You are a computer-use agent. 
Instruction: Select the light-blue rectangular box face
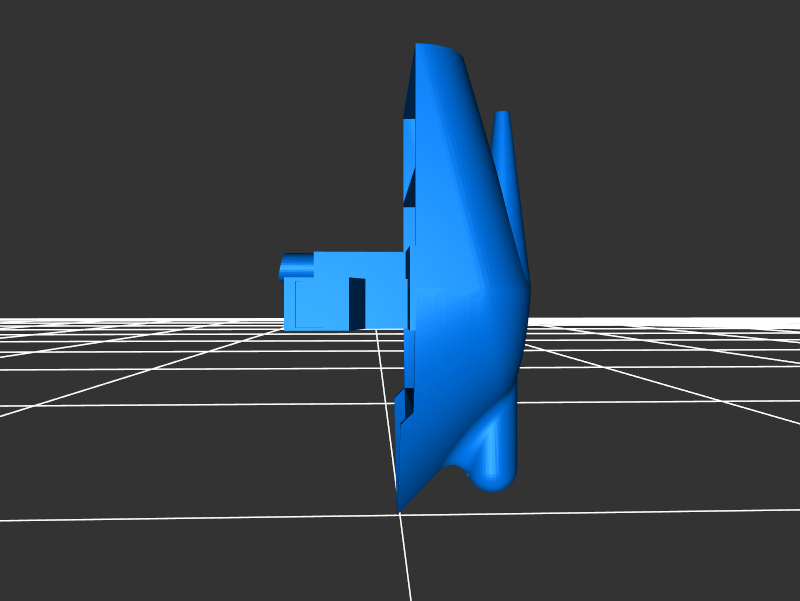[x=320, y=303]
